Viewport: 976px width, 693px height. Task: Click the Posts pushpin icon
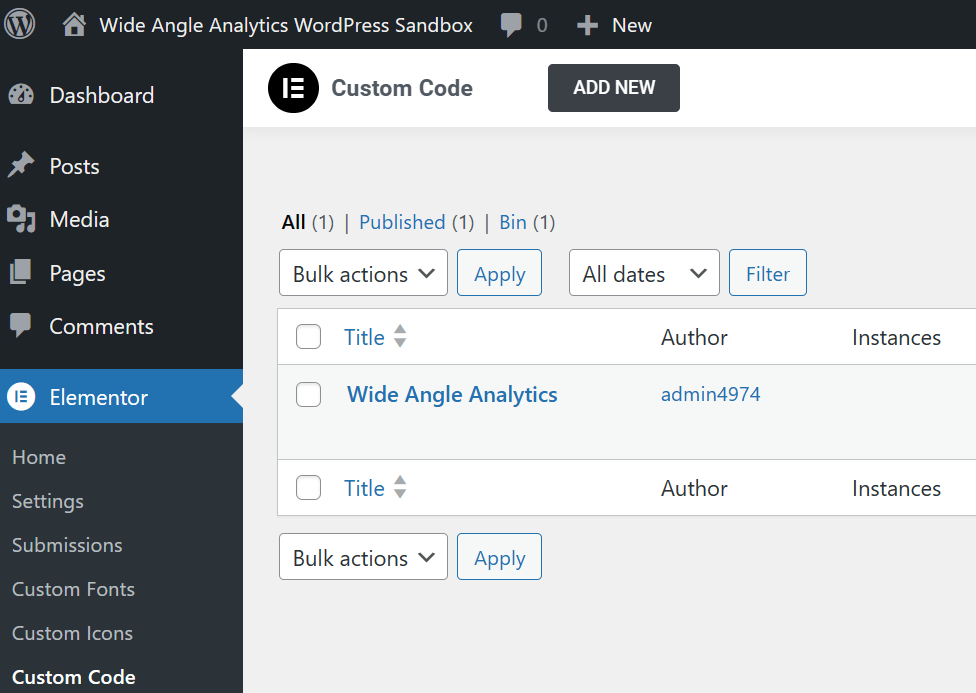click(21, 166)
